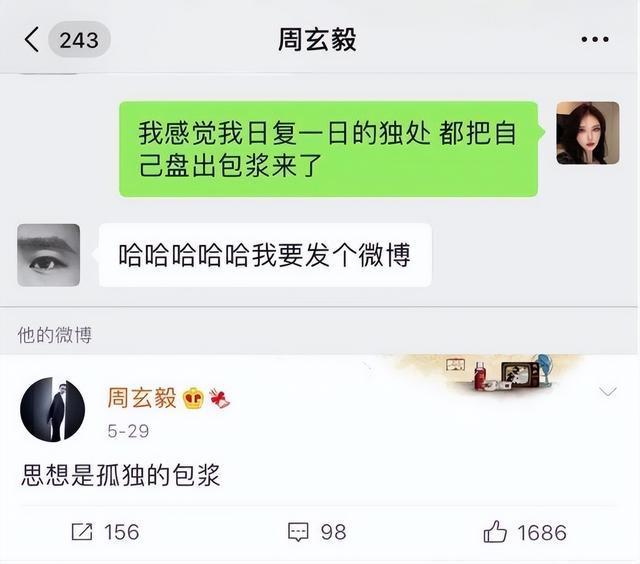Image resolution: width=640 pixels, height=564 pixels.
Task: Like the post with thumbs-up icon
Action: tap(495, 531)
